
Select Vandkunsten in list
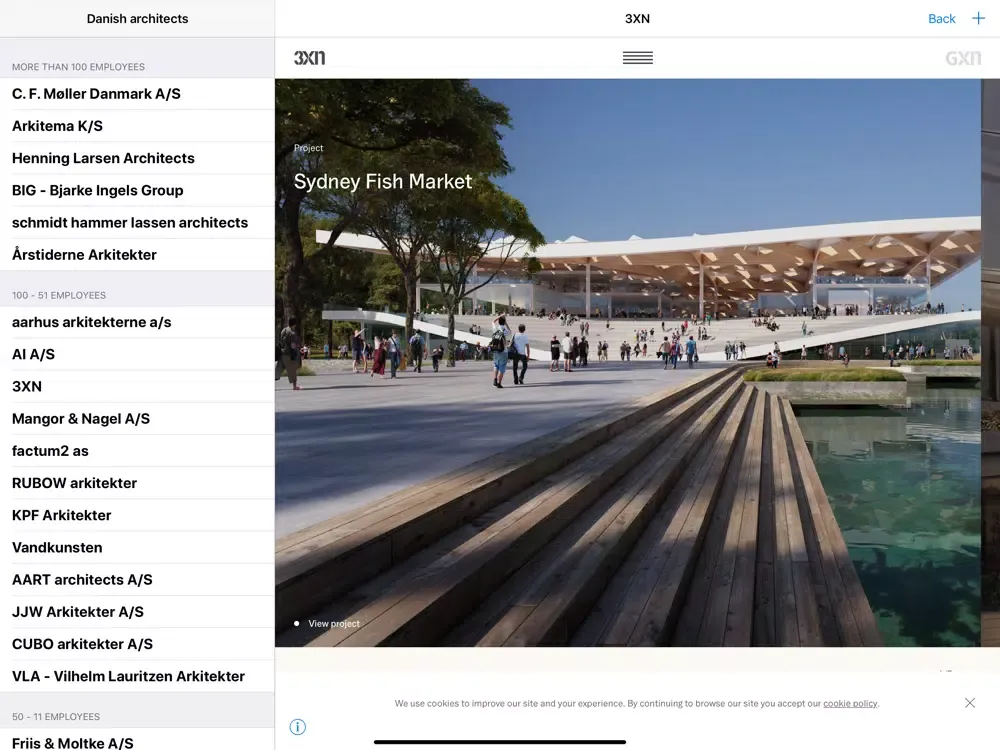(137, 548)
